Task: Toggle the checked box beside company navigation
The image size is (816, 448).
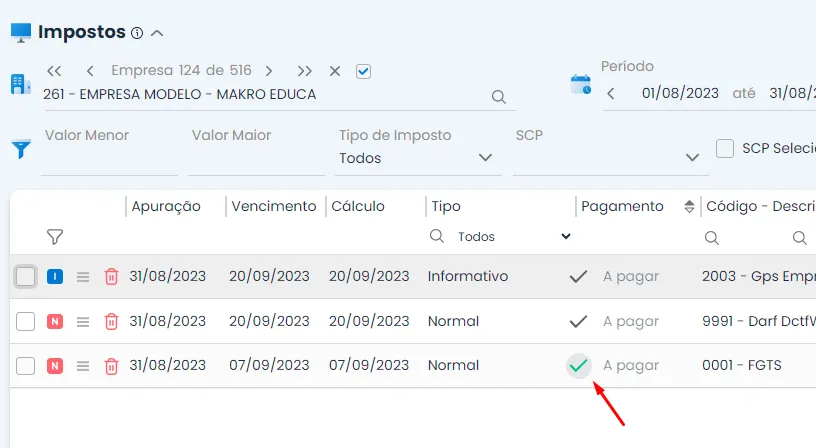Action: point(363,71)
